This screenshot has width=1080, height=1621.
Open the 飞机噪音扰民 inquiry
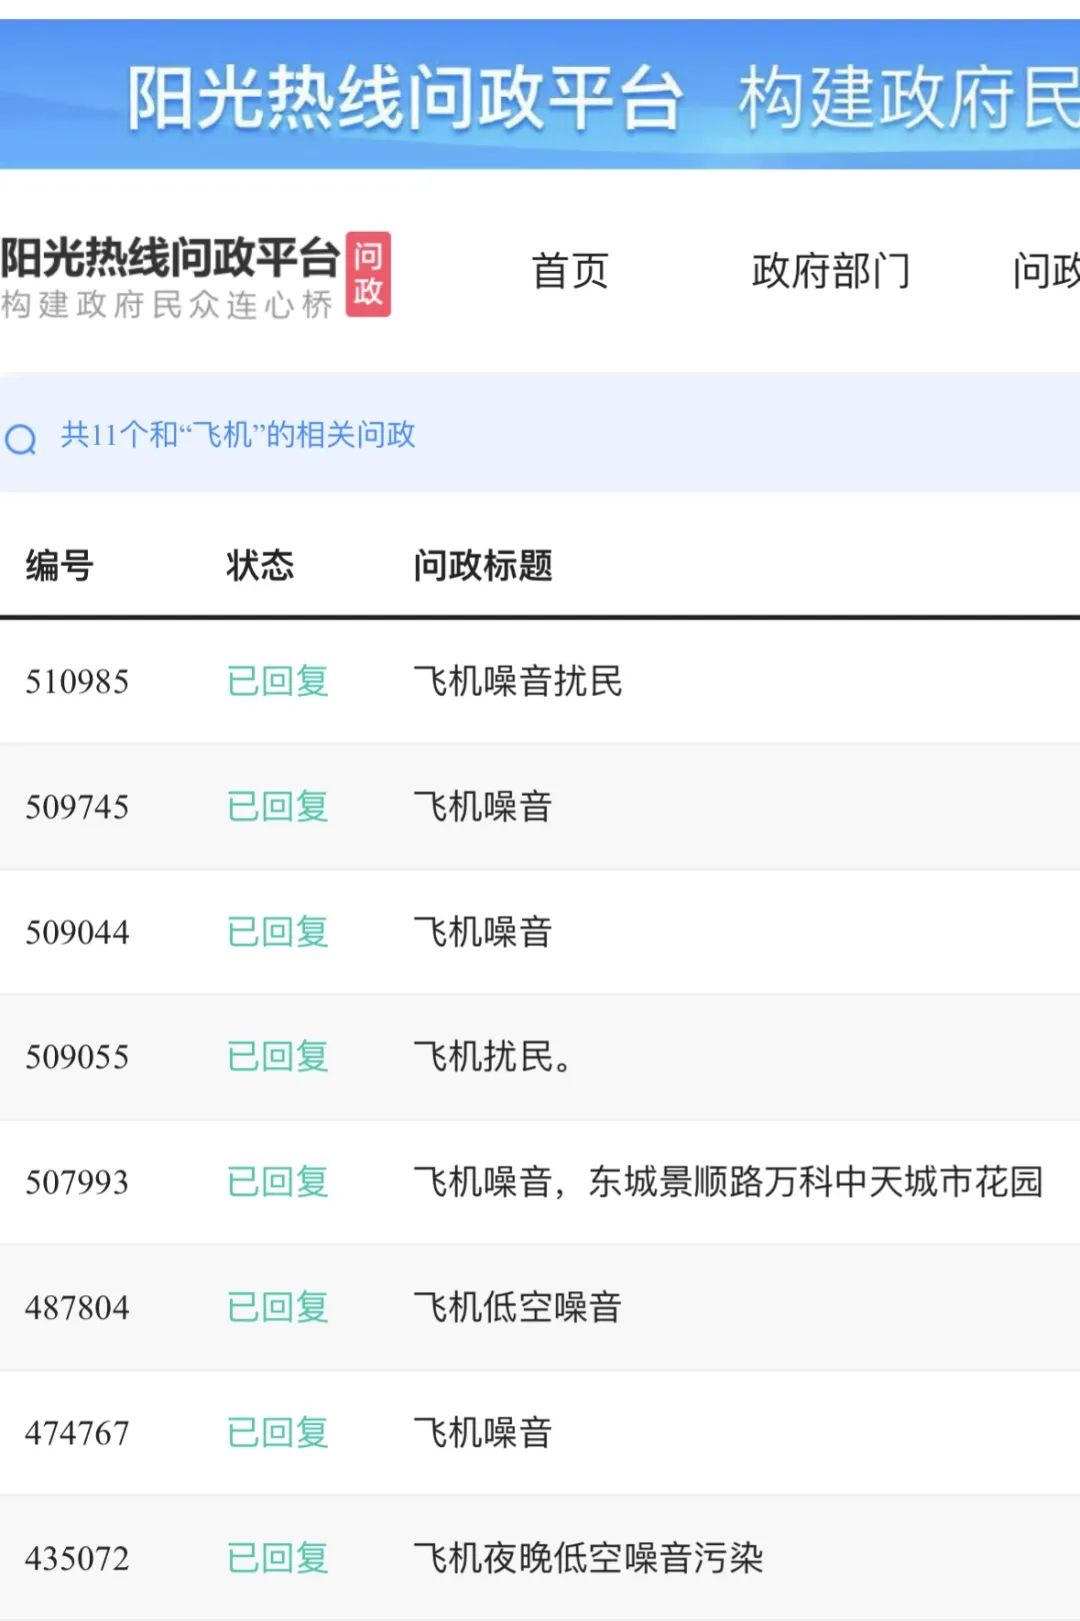coord(518,682)
